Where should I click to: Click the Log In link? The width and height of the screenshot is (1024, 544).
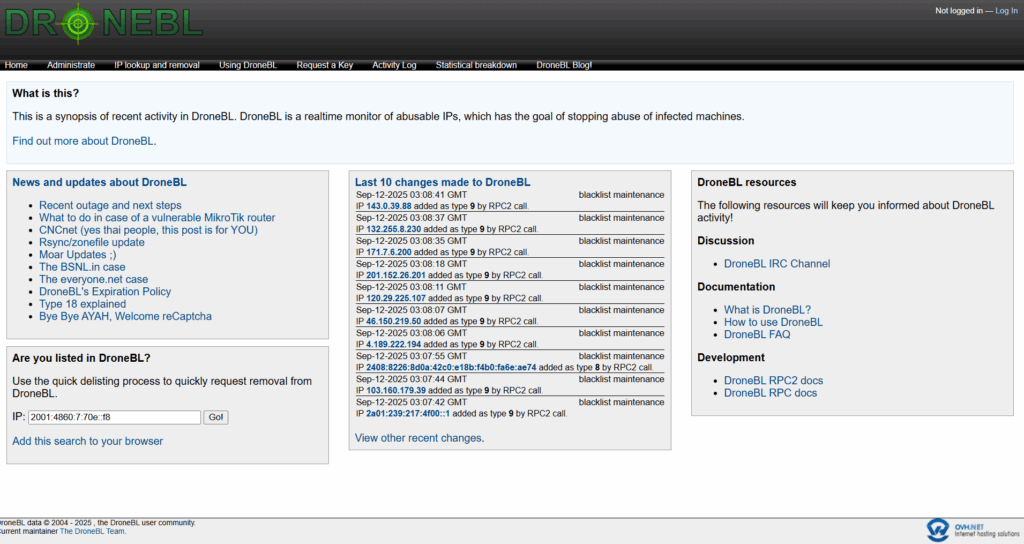pyautogui.click(x=1006, y=10)
